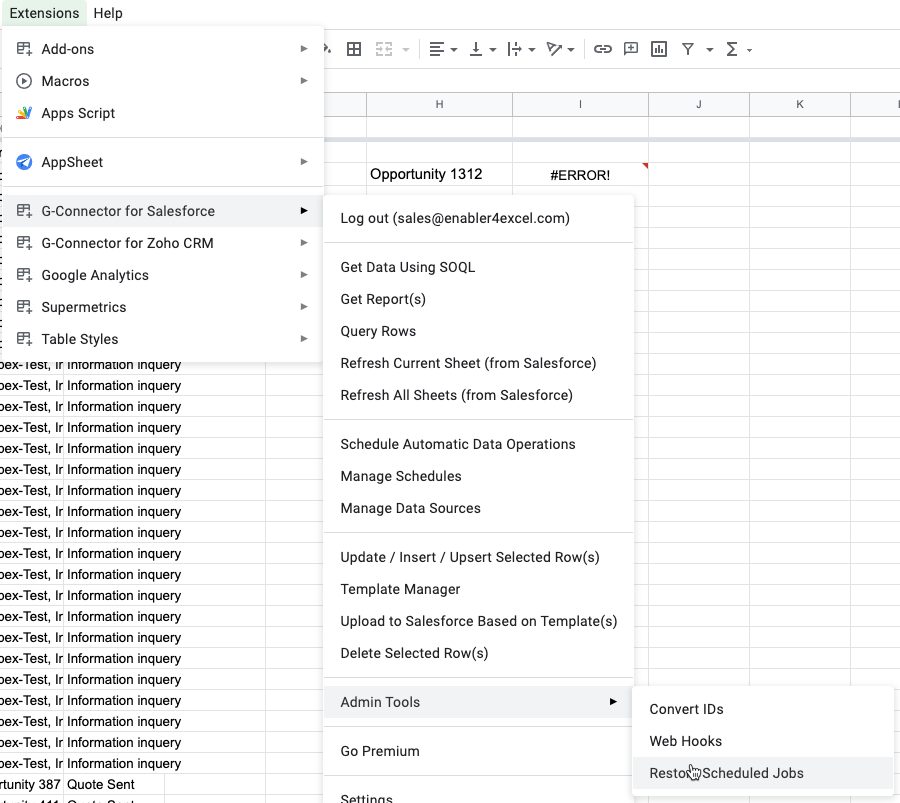The width and height of the screenshot is (900, 803).
Task: Open the Text rotation toolbar control
Action: point(560,49)
